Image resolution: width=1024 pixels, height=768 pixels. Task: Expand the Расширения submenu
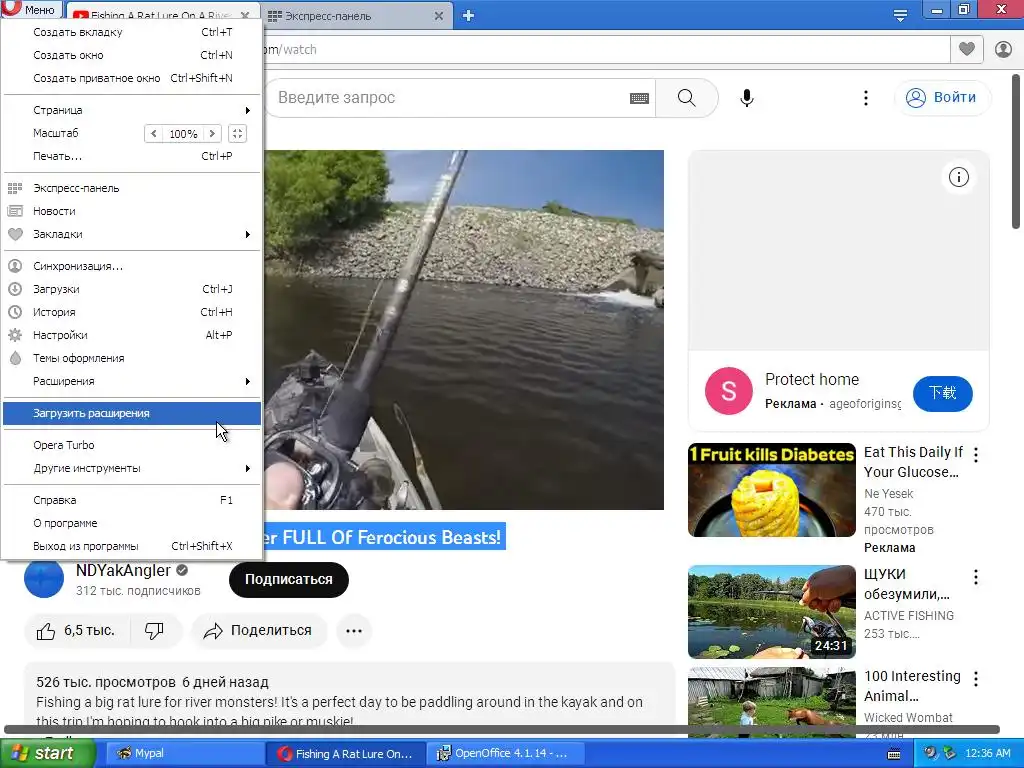[x=132, y=381]
